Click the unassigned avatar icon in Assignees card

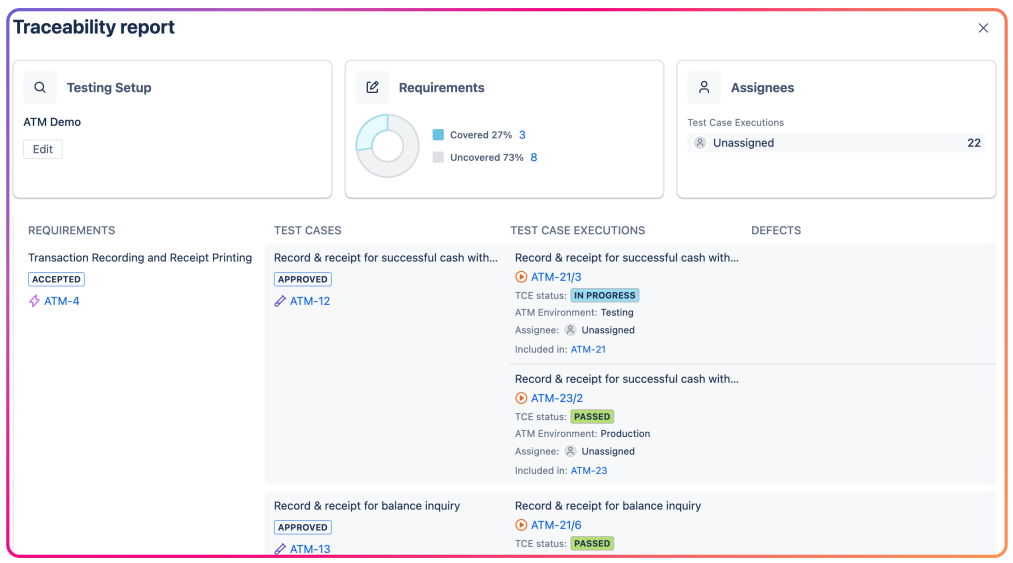click(x=700, y=143)
